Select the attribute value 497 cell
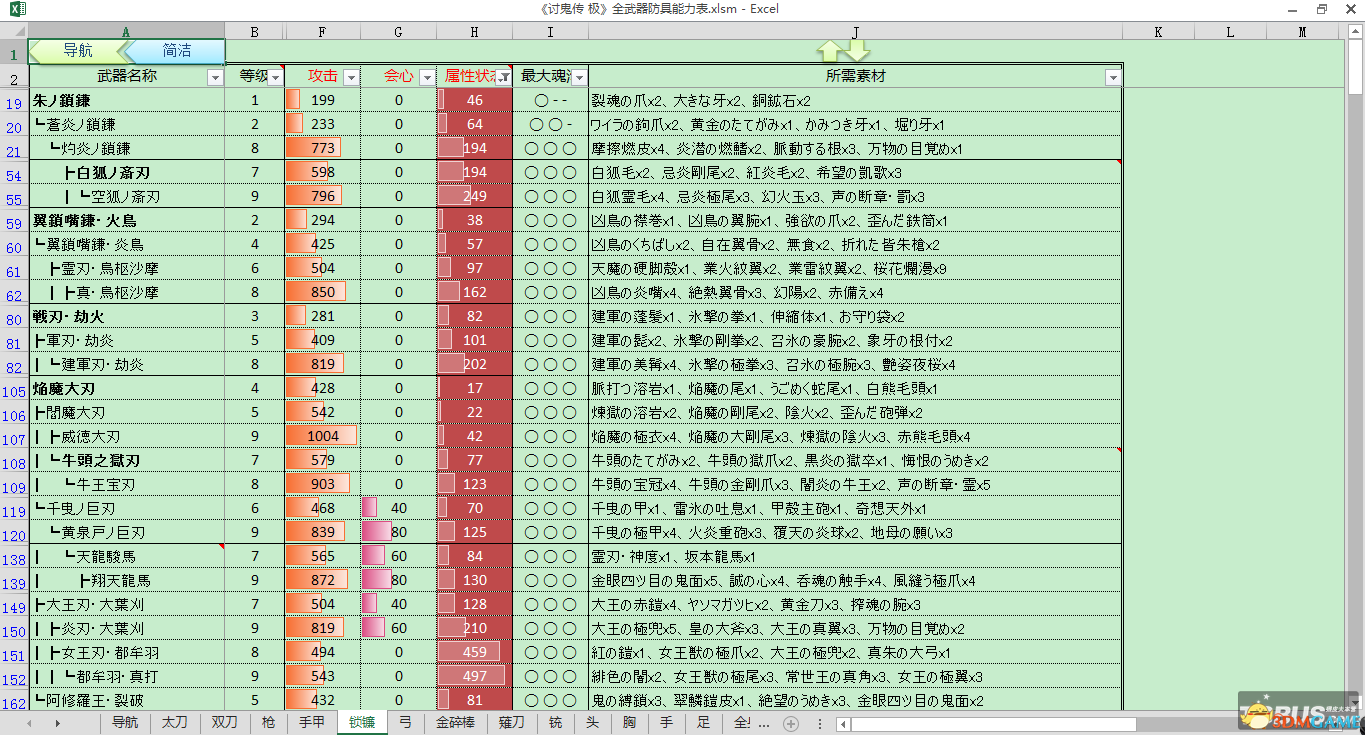The image size is (1365, 735). tap(474, 676)
